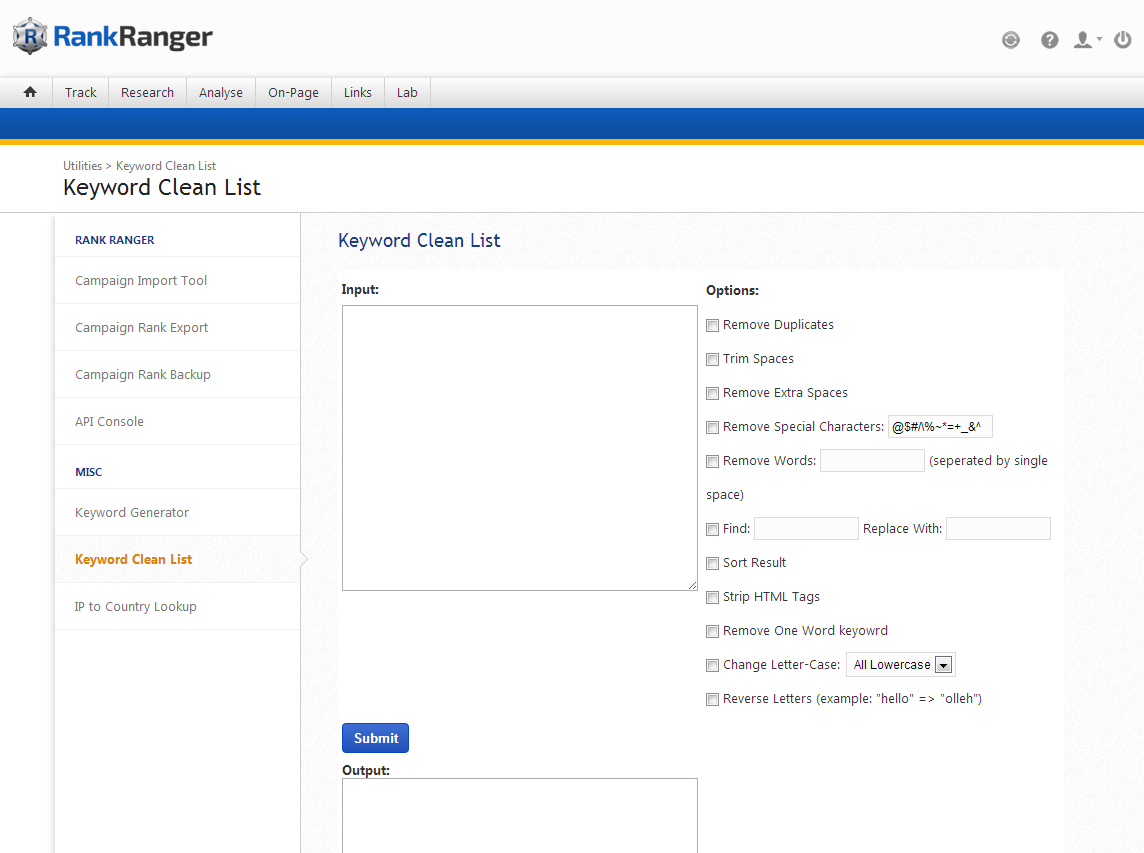Click the power logout icon
This screenshot has height=853, width=1144.
coord(1123,40)
